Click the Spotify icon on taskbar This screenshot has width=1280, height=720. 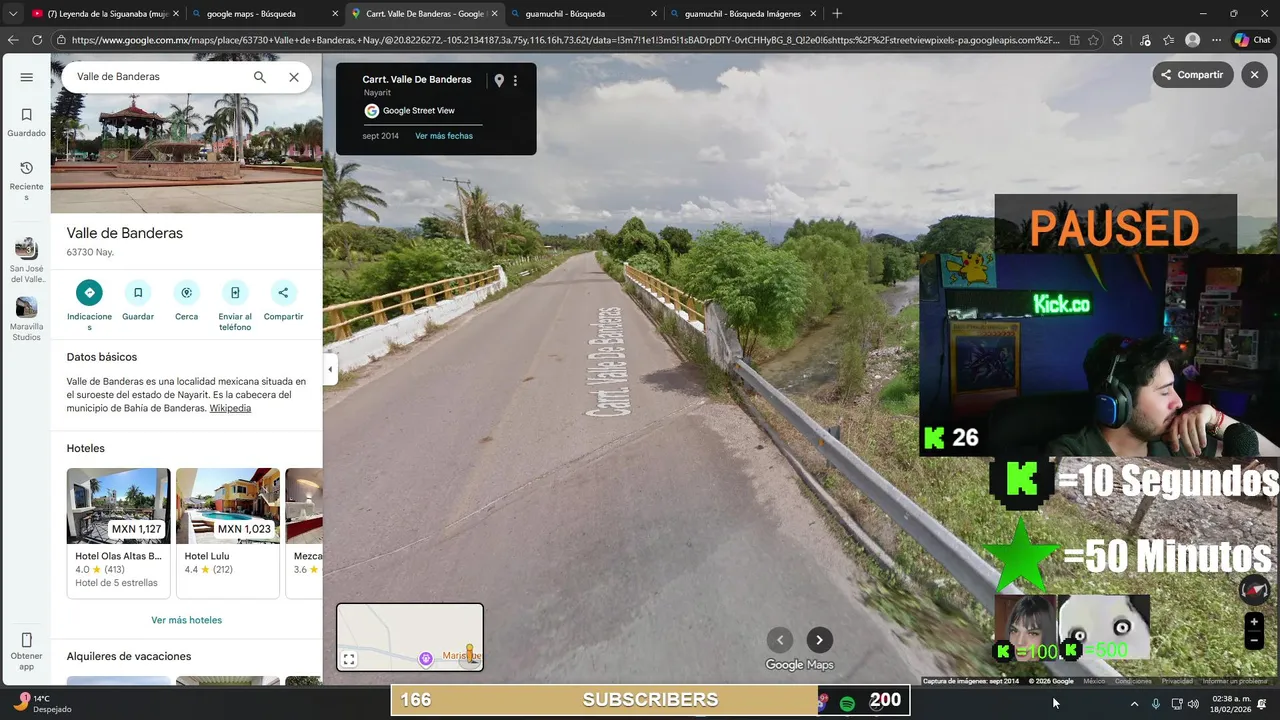[x=847, y=704]
